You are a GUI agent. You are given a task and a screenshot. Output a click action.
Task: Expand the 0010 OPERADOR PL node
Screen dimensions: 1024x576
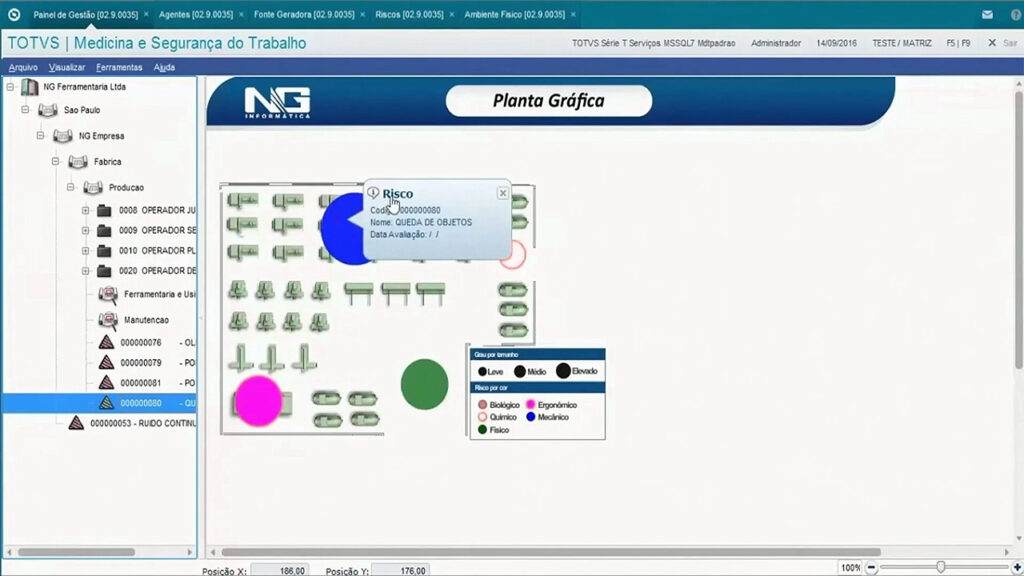86,251
